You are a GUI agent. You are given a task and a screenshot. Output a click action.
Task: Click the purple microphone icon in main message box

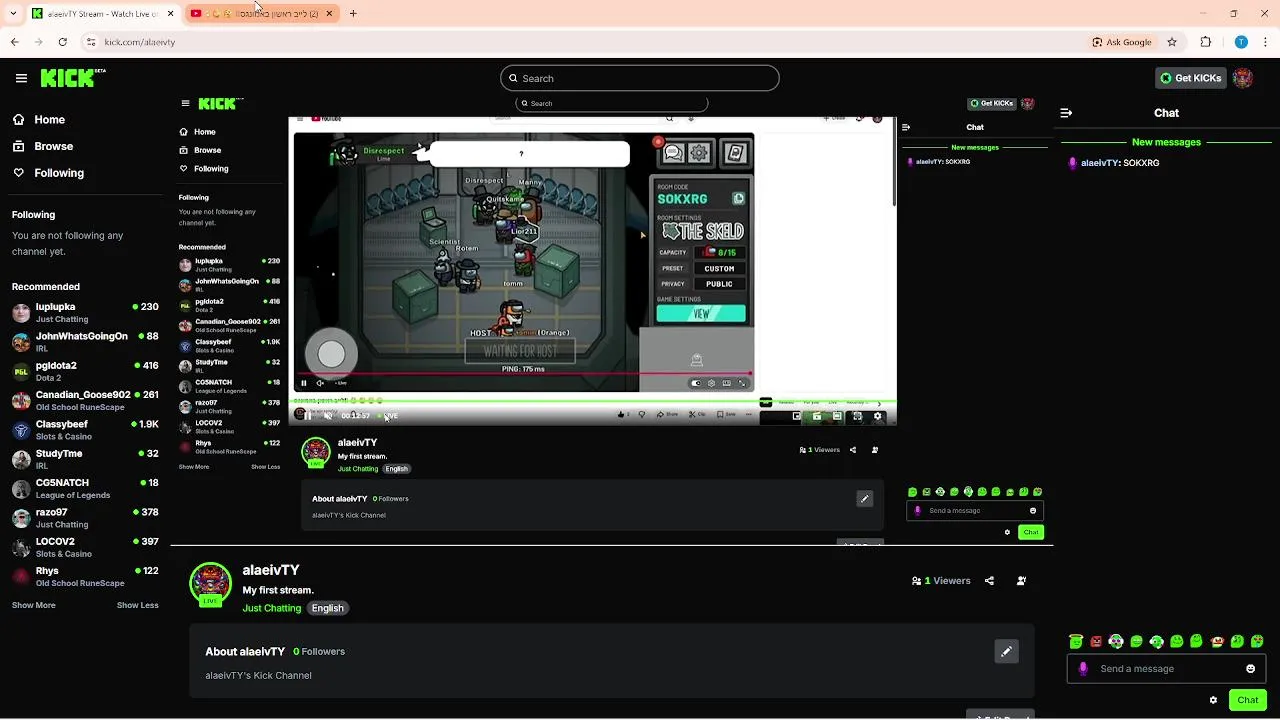pos(1083,669)
